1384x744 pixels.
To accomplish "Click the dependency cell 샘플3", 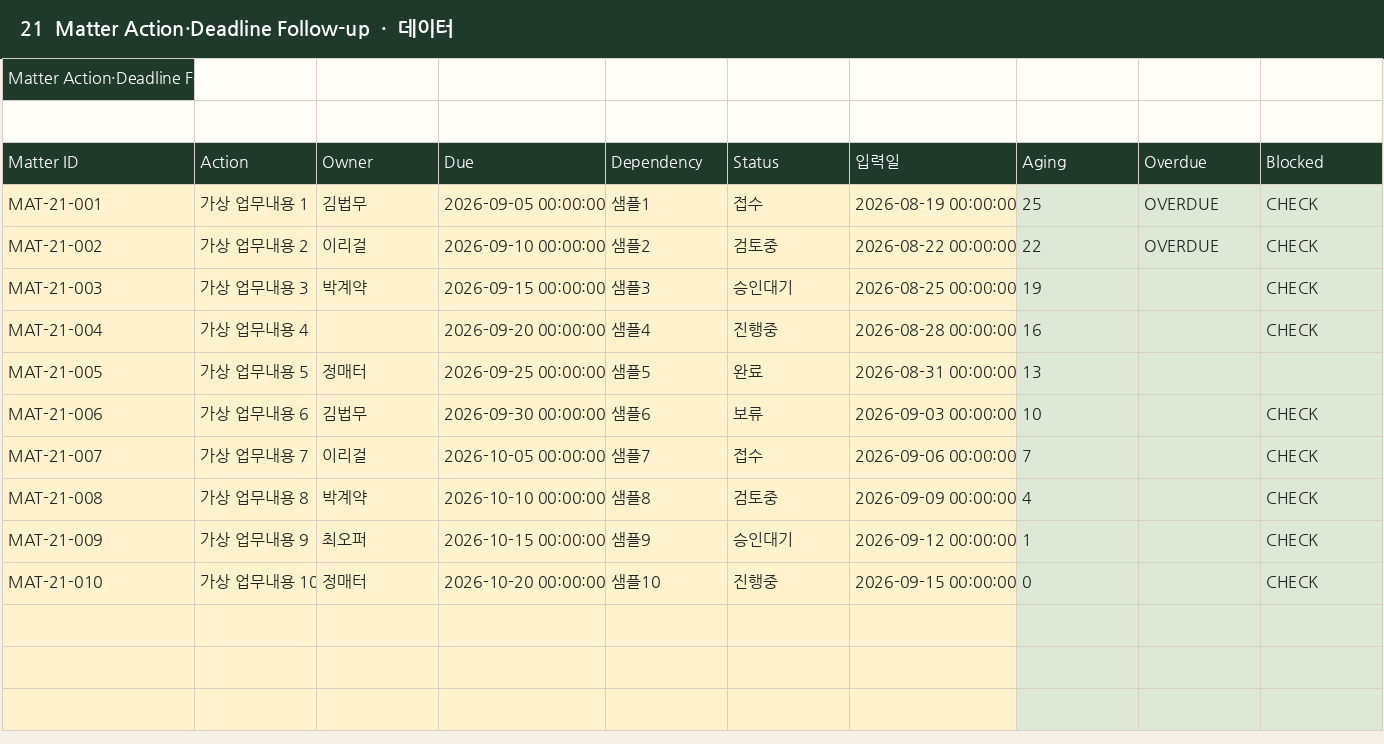I will point(666,289).
